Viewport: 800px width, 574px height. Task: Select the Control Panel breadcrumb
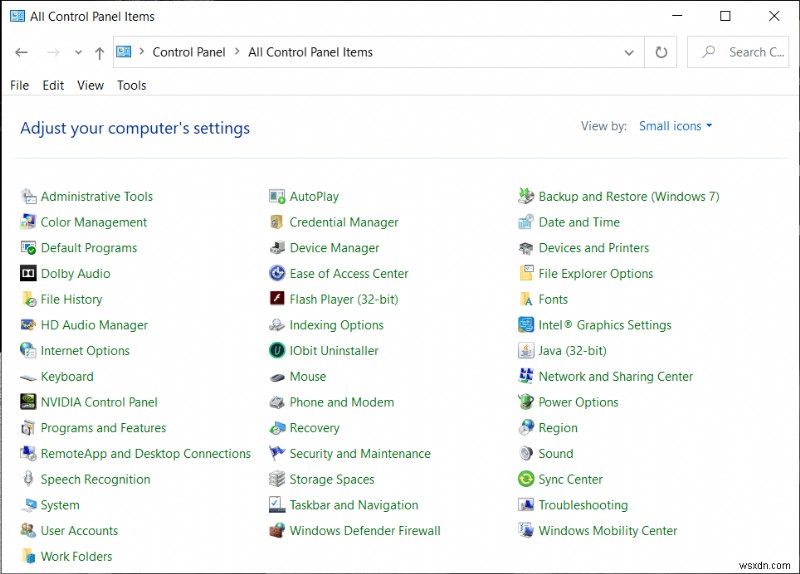pos(189,52)
